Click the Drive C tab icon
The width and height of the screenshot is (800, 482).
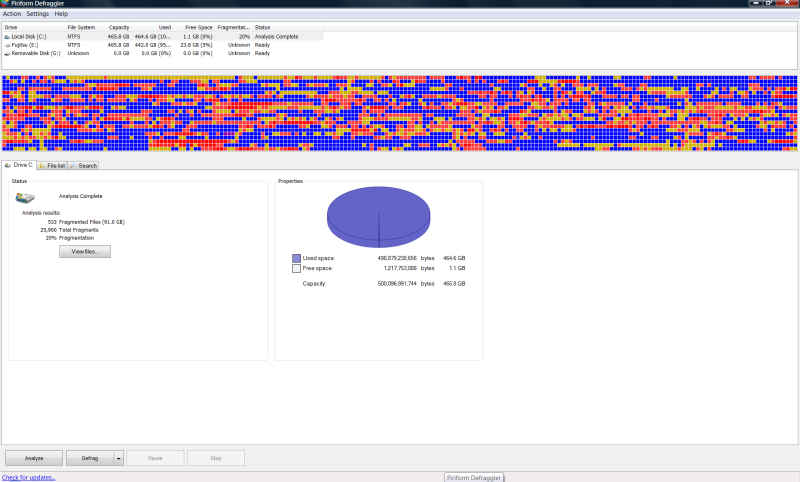click(8, 165)
